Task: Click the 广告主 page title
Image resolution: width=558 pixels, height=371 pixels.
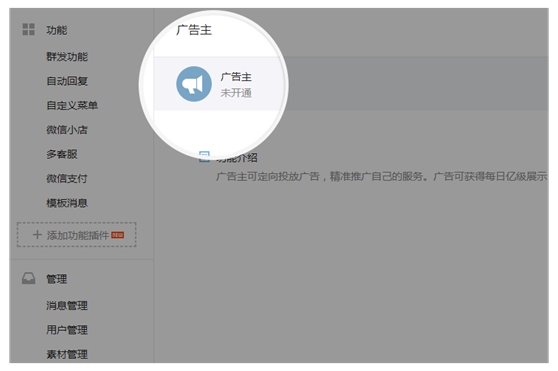Action: click(194, 30)
